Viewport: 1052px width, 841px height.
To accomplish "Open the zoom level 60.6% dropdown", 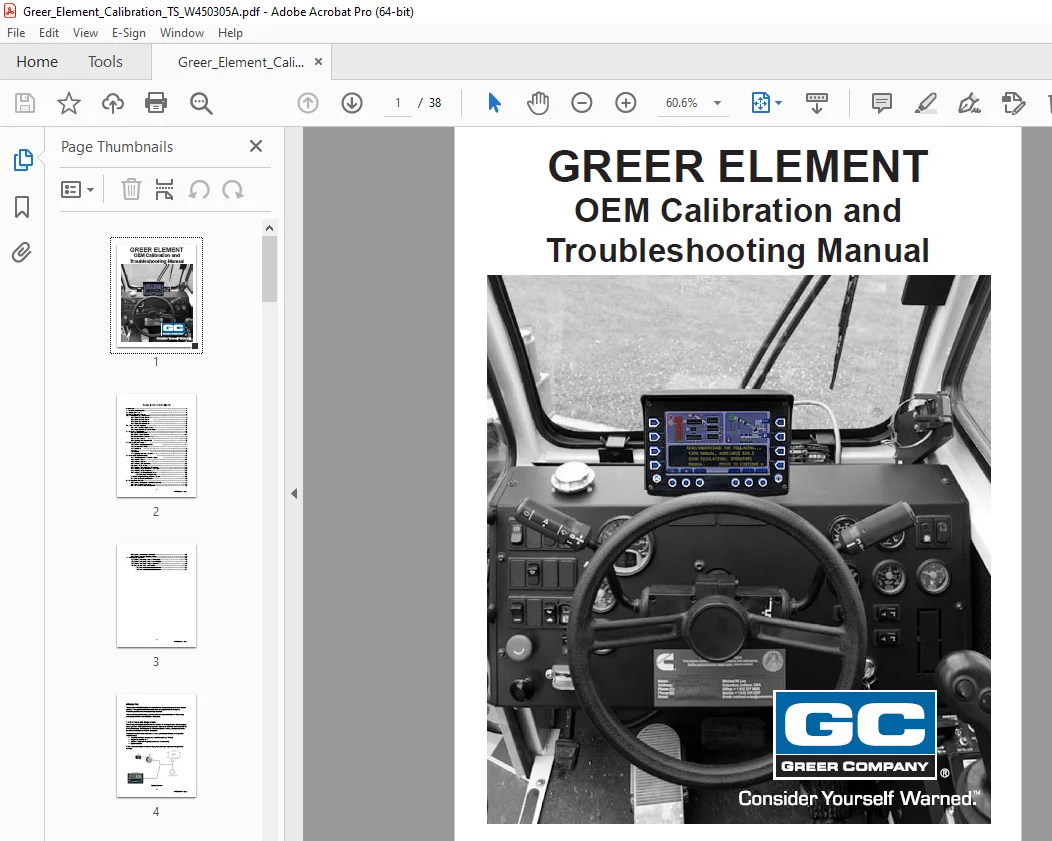I will tap(717, 103).
